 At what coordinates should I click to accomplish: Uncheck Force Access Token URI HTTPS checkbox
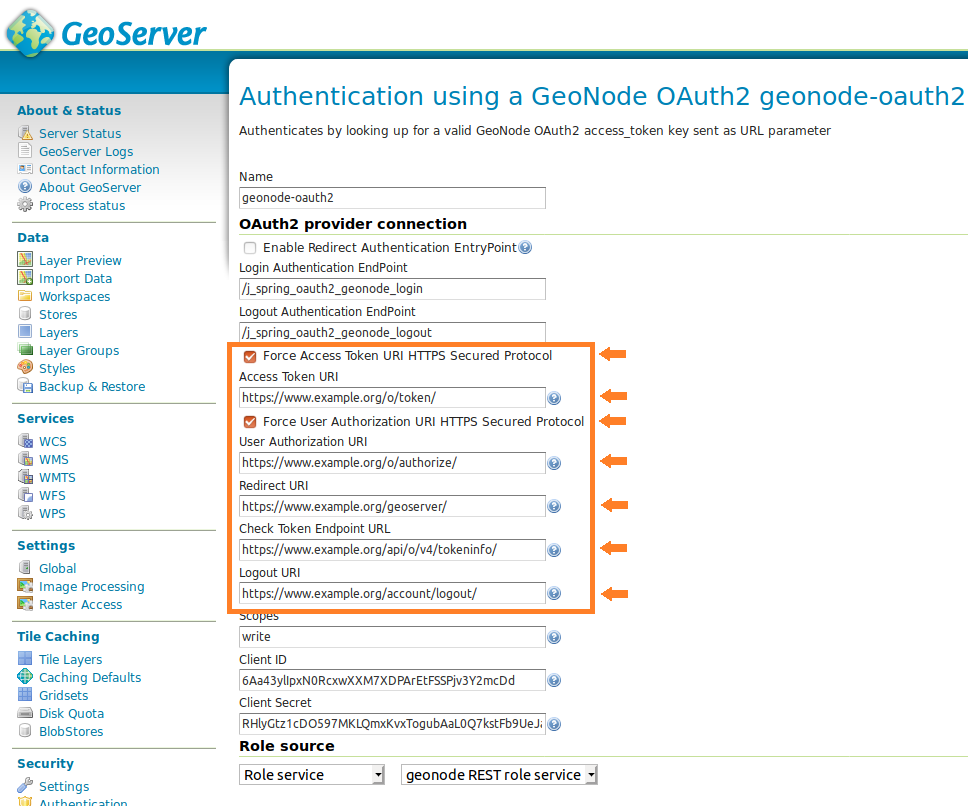[250, 356]
